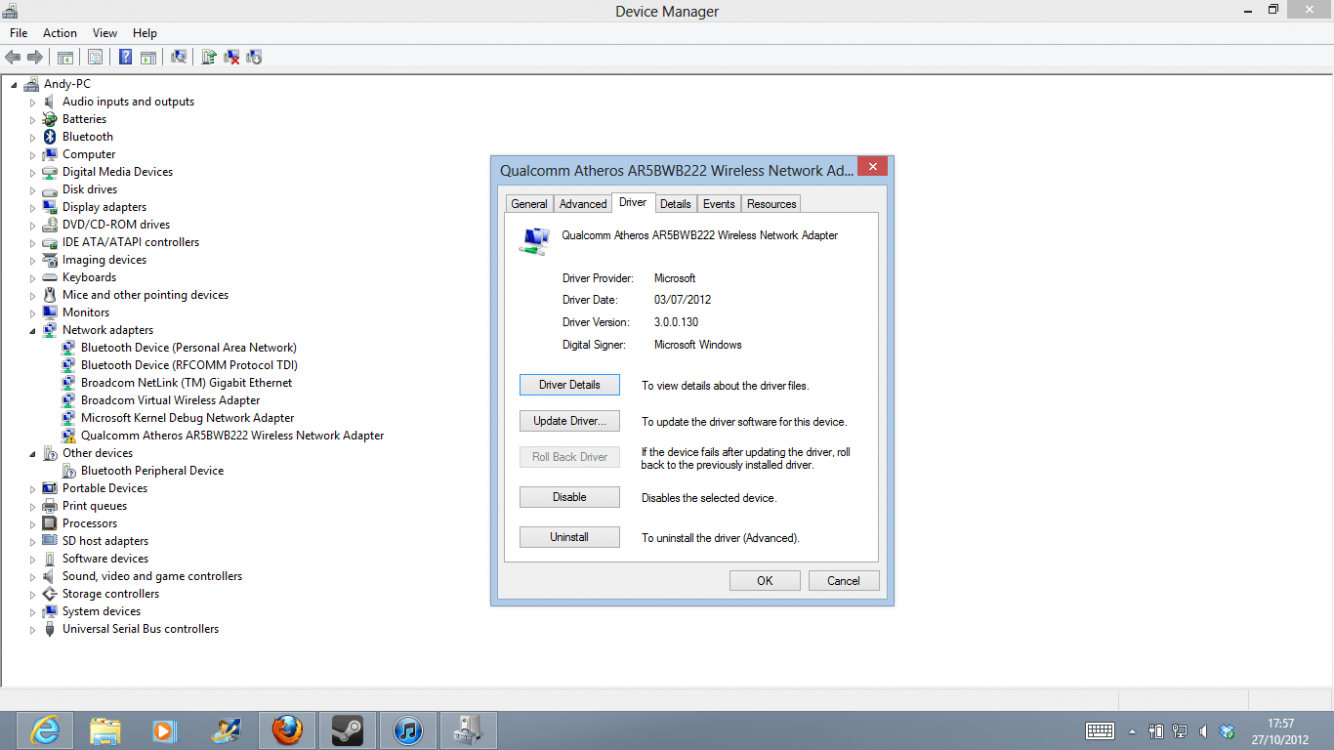Click OK in the properties dialog
Screen dimensions: 1334x750
tap(765, 581)
